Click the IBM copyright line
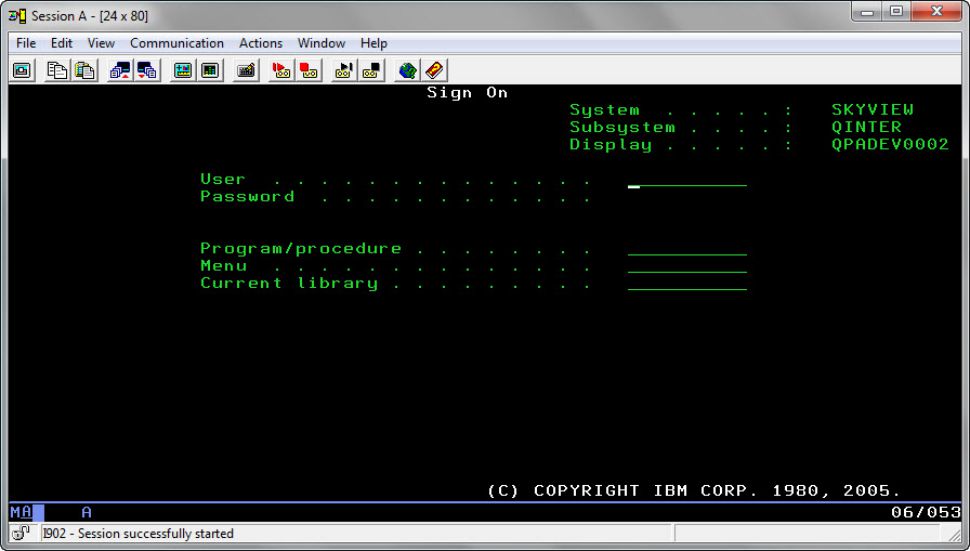 tap(694, 491)
